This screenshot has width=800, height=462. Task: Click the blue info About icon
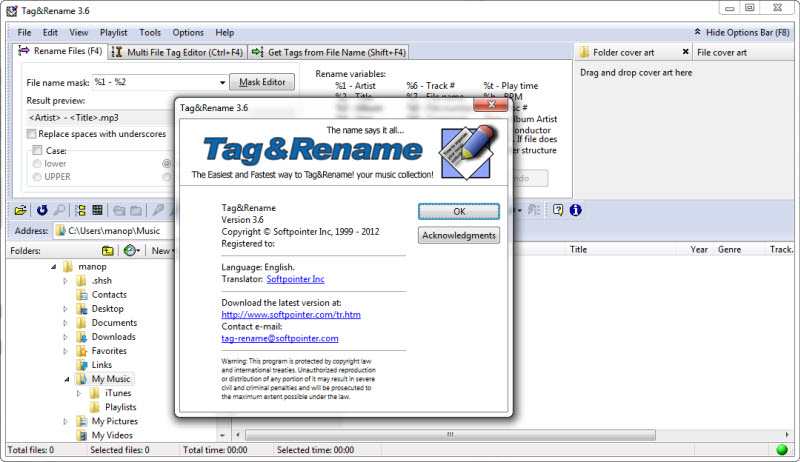[576, 210]
